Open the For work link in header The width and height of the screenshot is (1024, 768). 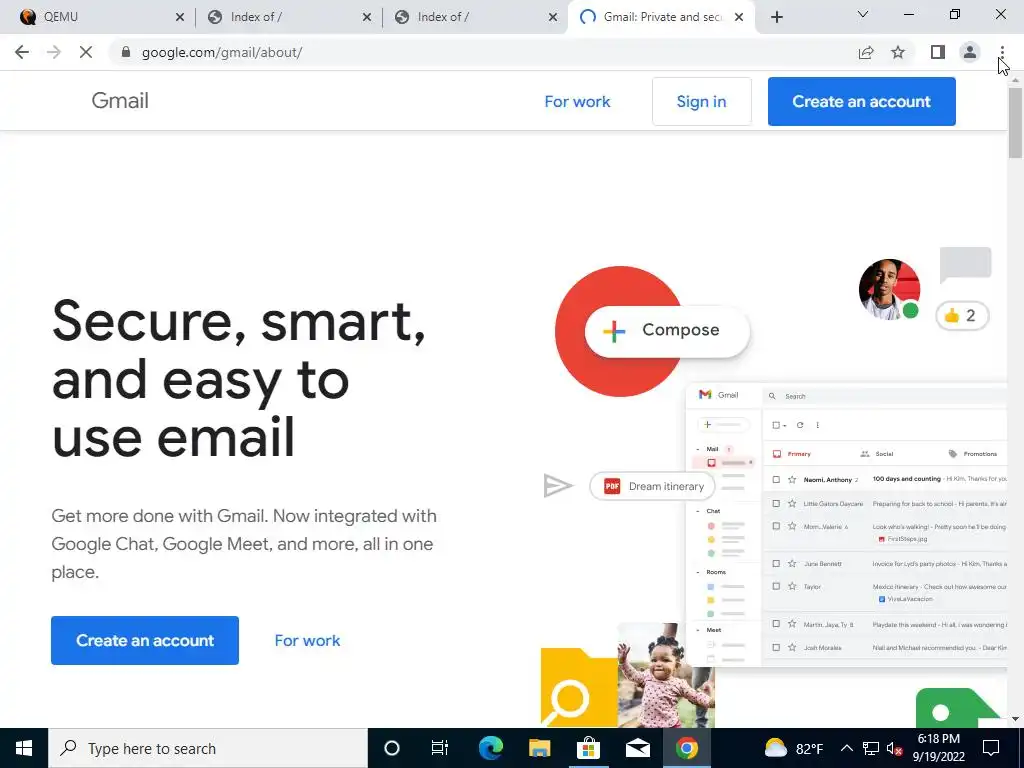577,101
